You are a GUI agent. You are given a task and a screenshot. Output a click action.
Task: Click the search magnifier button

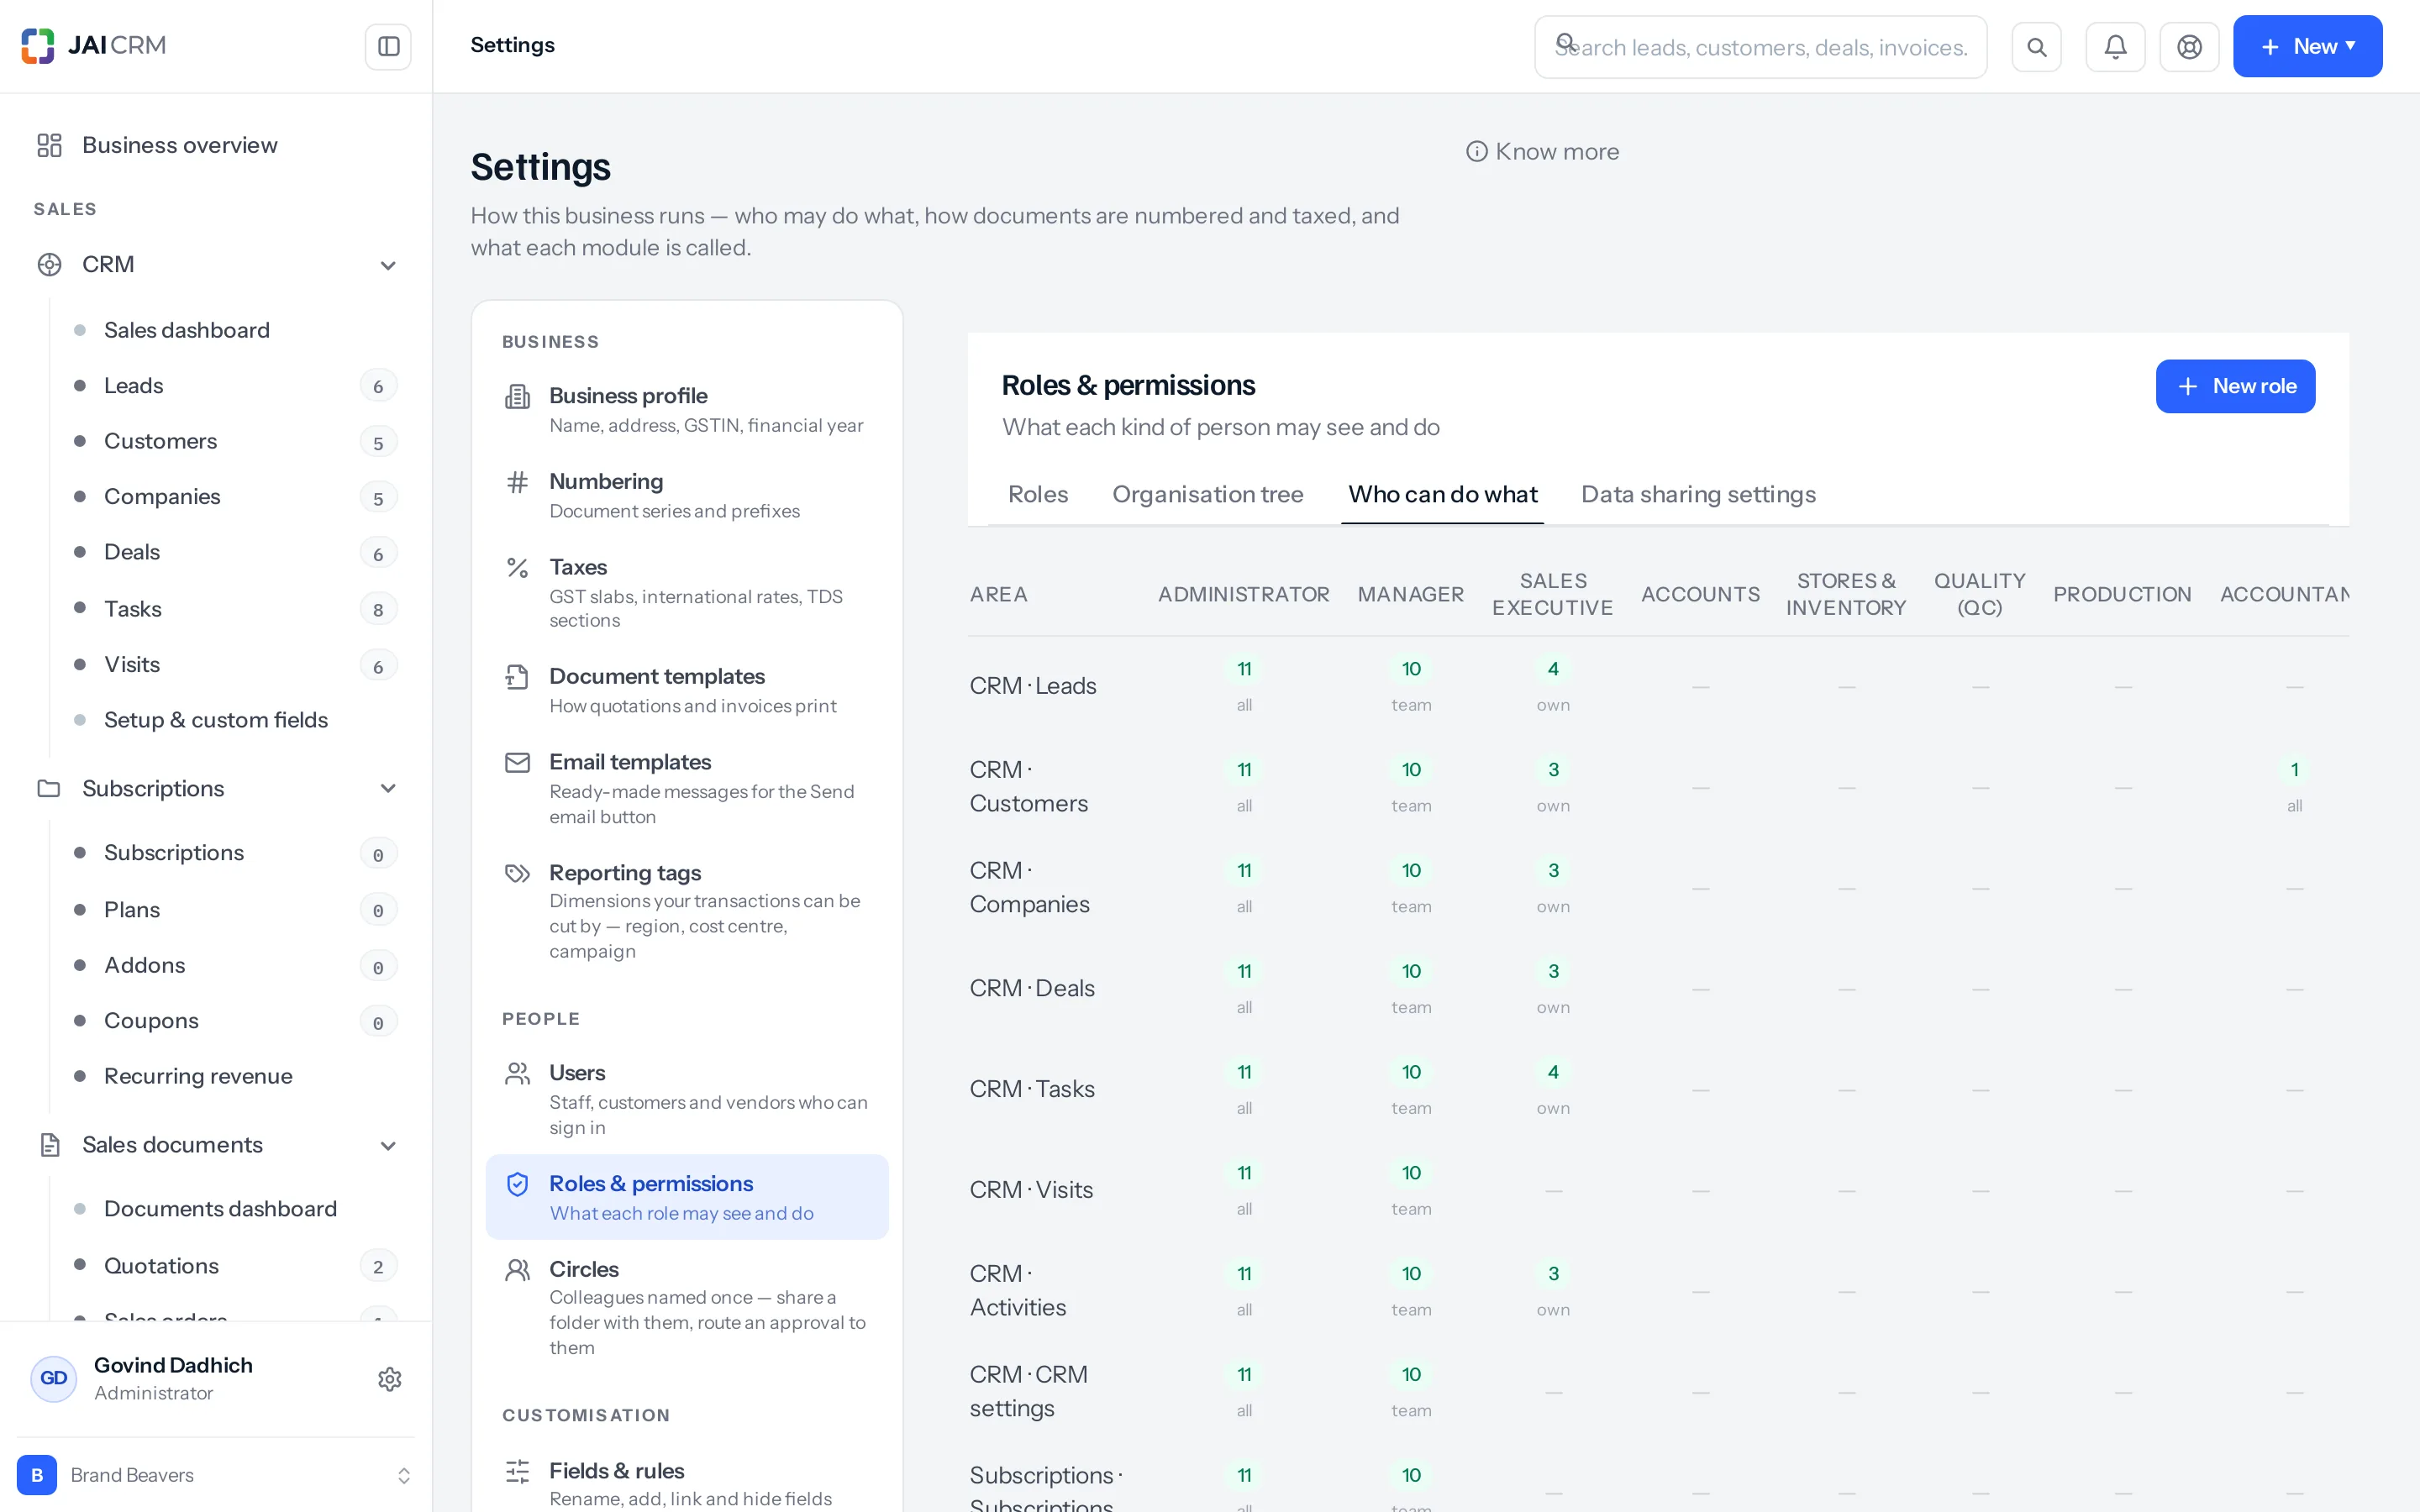pos(2036,47)
